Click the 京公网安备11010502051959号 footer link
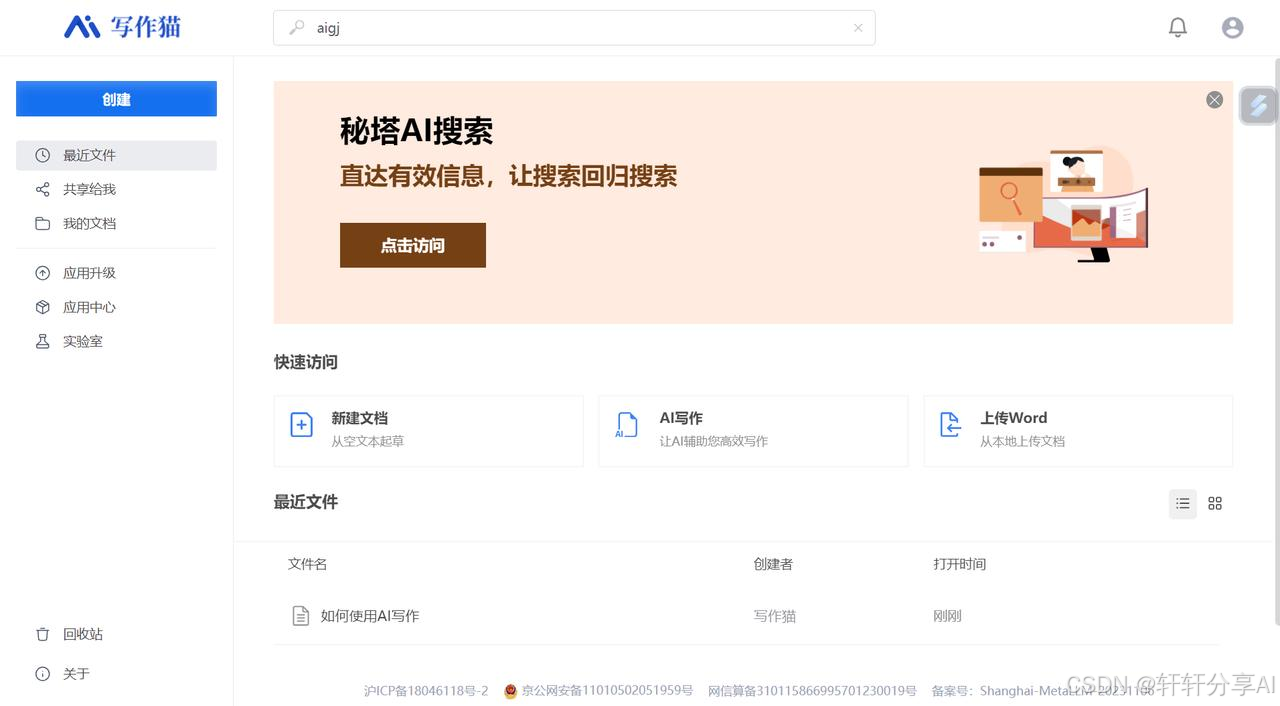 tap(607, 691)
